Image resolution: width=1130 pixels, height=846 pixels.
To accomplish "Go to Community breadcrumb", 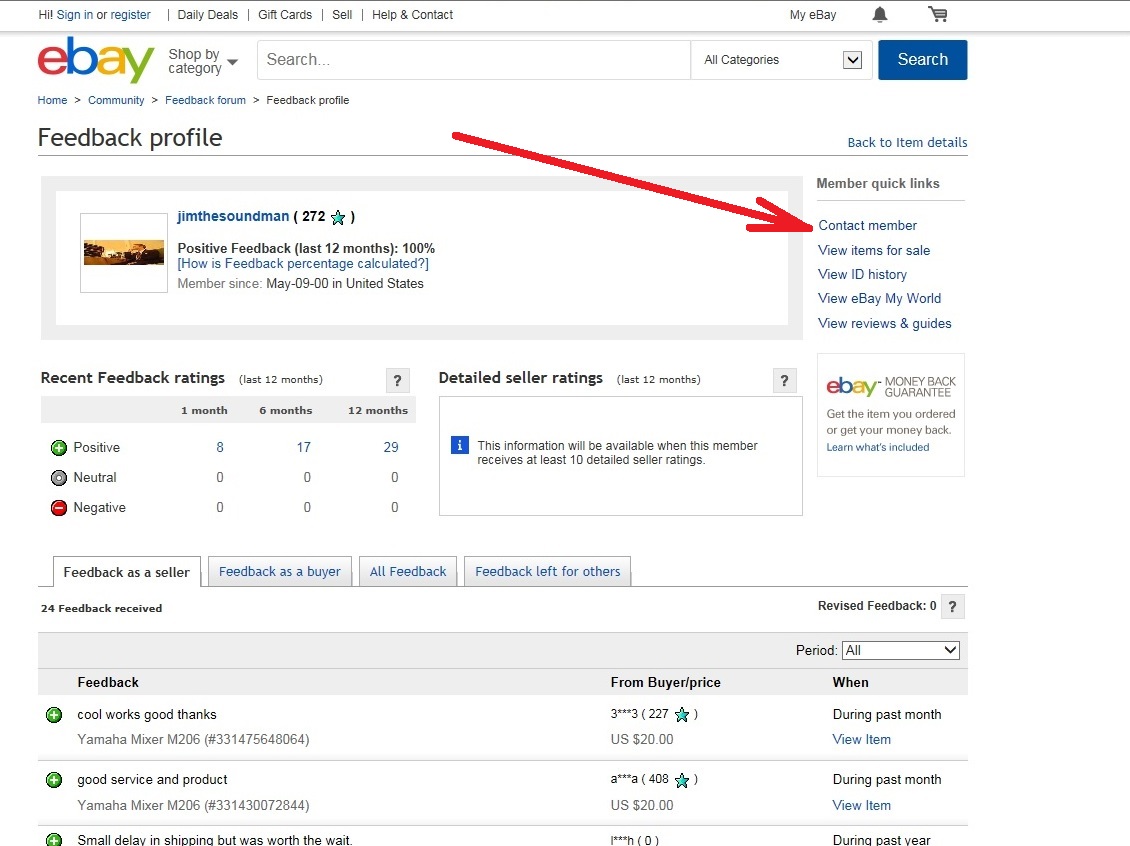I will (116, 100).
